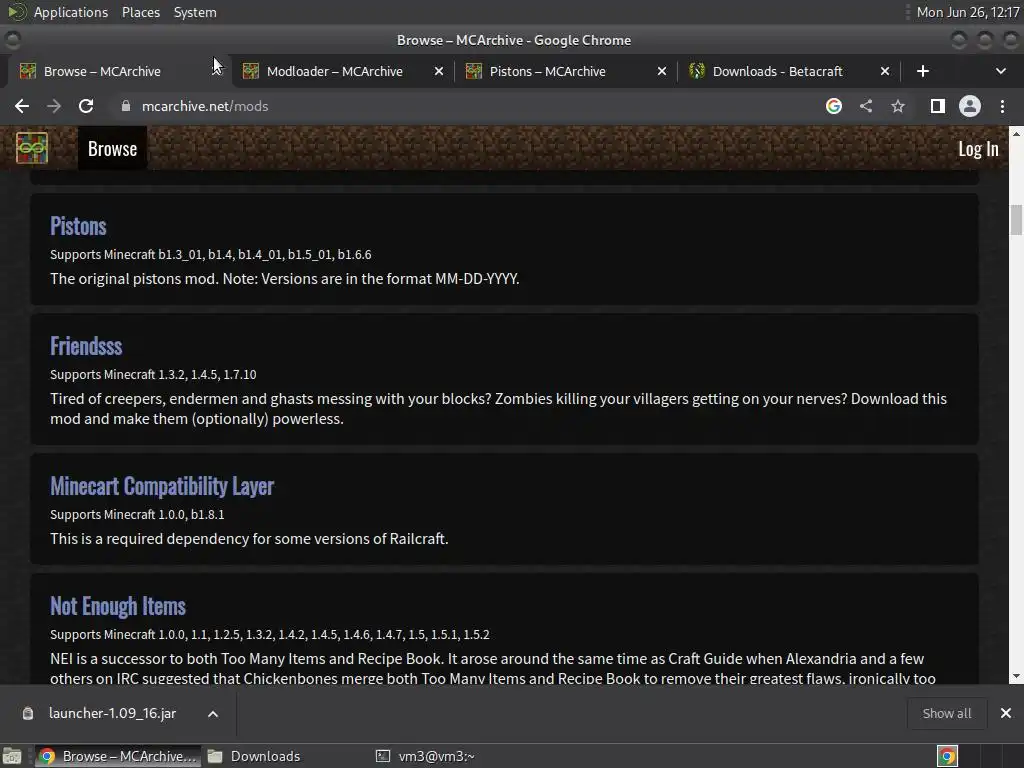The image size is (1024, 768).
Task: Reload the mcarchive.net page
Action: point(86,106)
